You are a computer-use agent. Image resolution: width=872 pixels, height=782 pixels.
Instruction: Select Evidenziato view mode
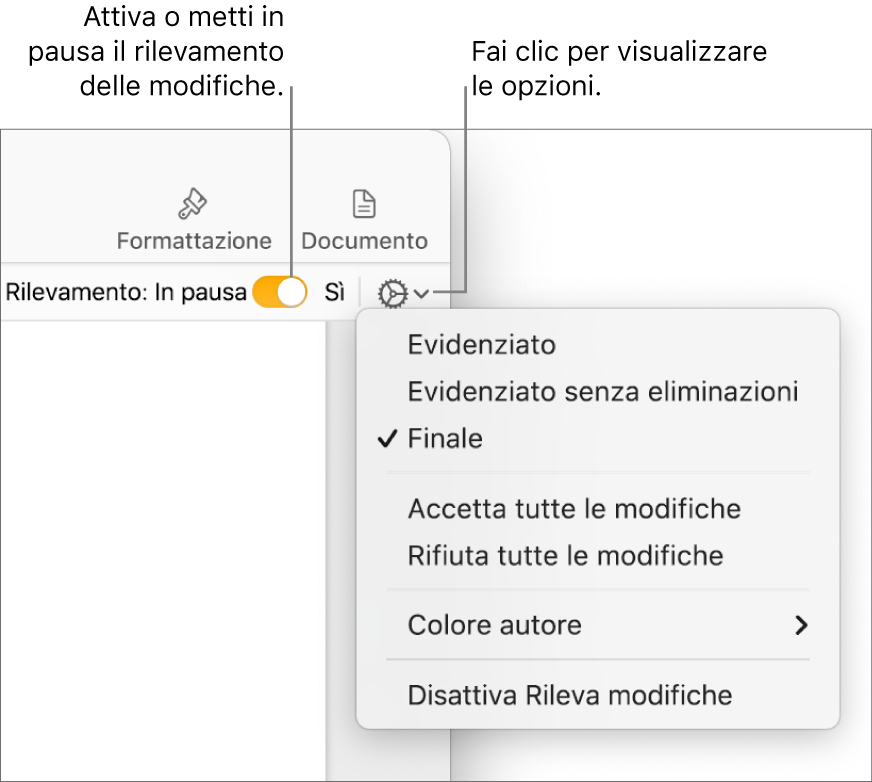(482, 345)
